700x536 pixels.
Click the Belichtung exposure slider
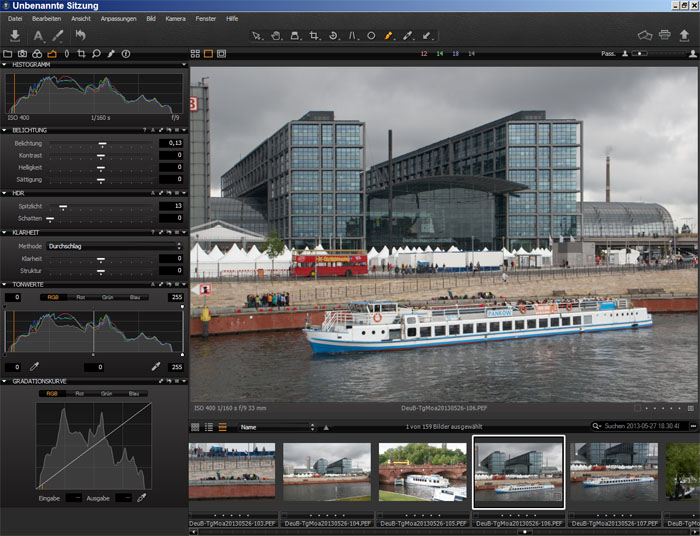pyautogui.click(x=101, y=144)
